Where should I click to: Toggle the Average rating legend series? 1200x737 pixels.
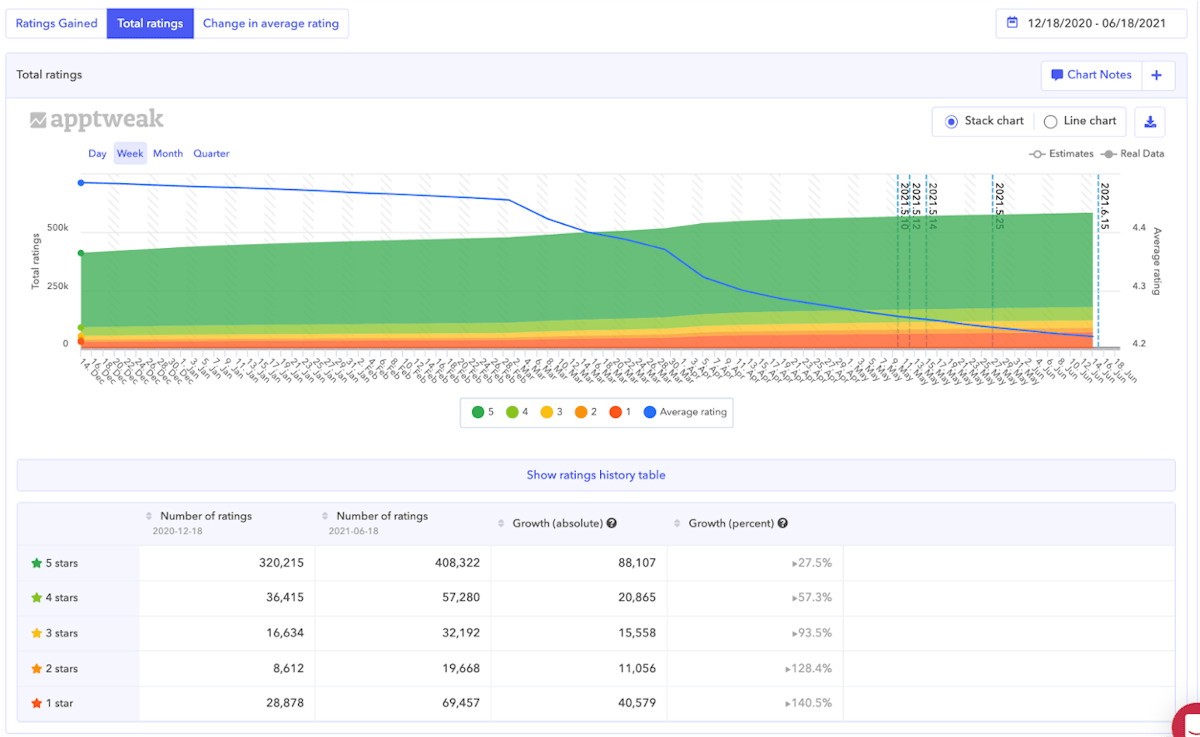pos(686,411)
